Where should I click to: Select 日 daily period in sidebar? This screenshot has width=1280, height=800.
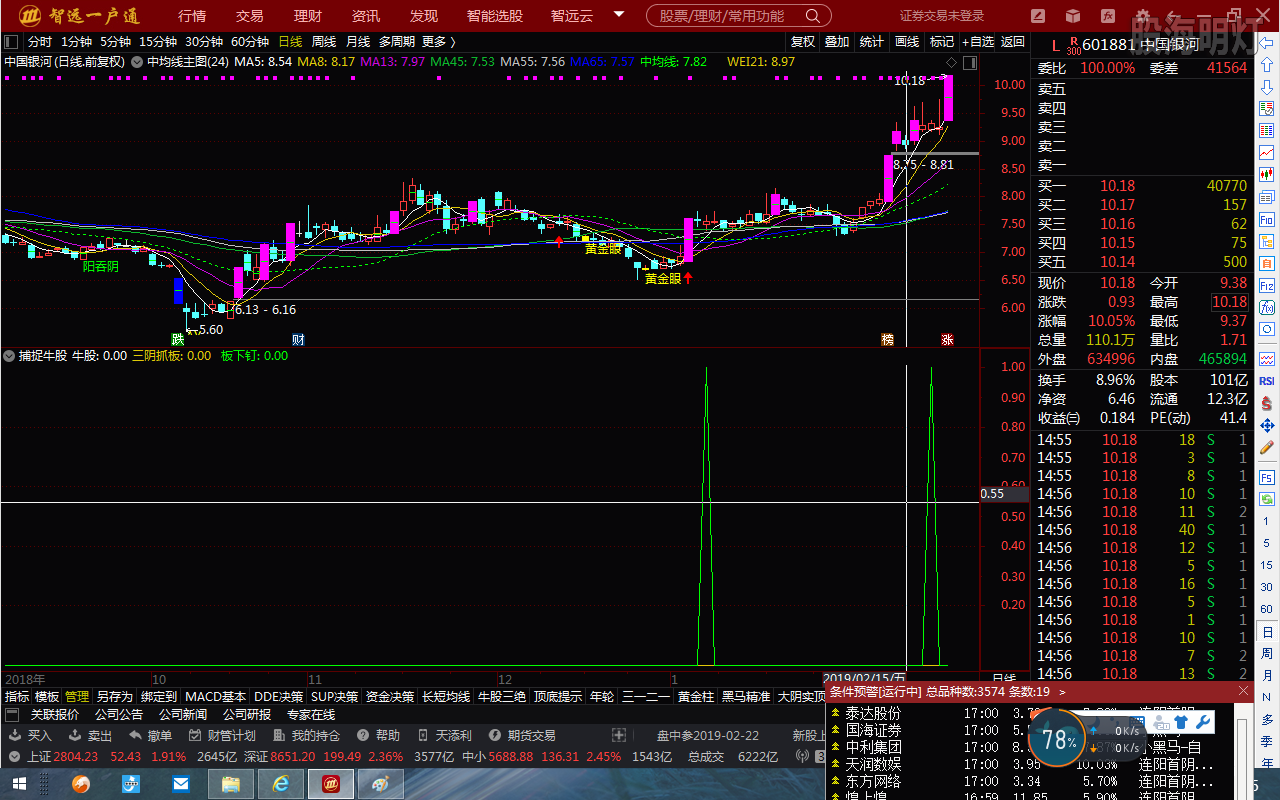[1267, 632]
